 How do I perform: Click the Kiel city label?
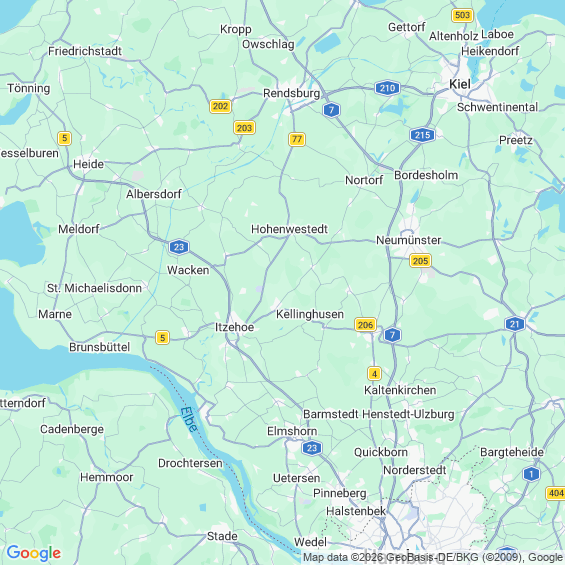(460, 84)
